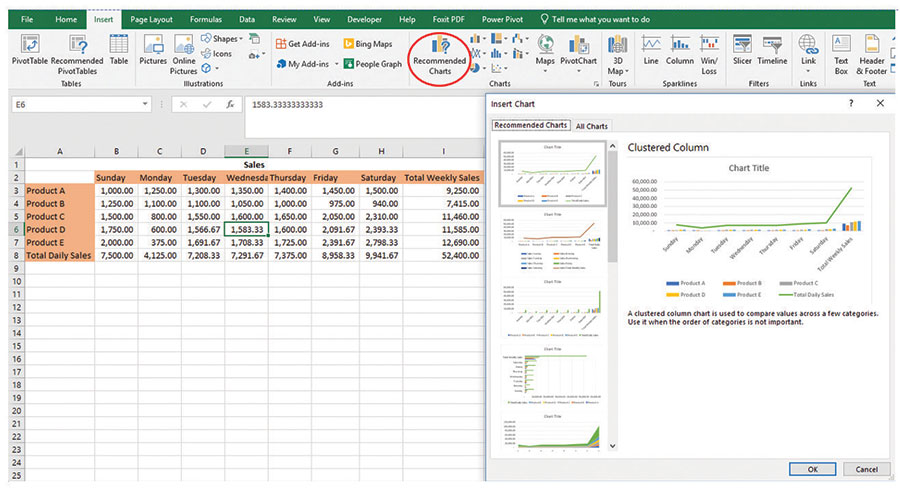Select the Recommended Charts tab in the dialog
This screenshot has width=900, height=488.
pos(530,125)
